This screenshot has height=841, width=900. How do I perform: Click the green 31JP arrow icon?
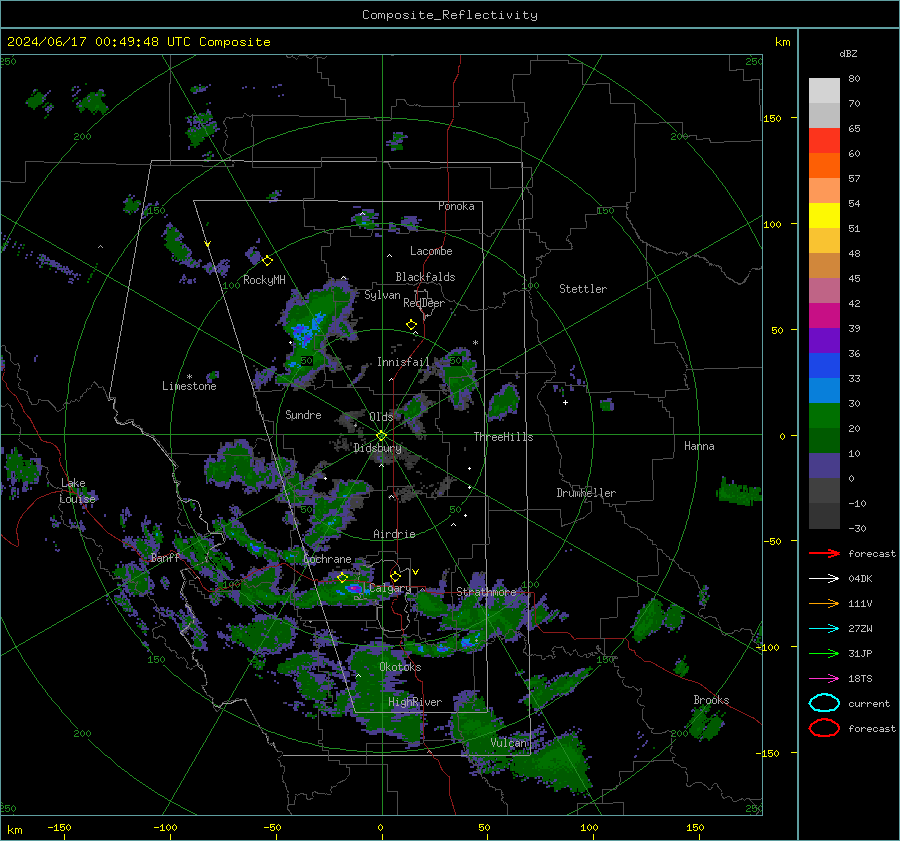pyautogui.click(x=824, y=653)
